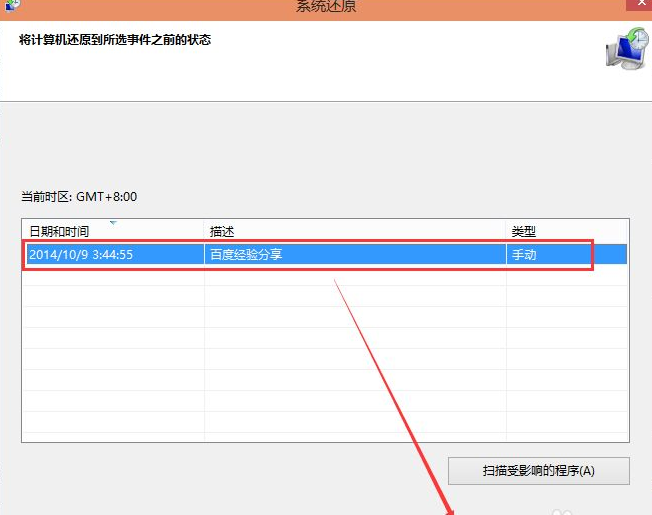The width and height of the screenshot is (652, 515).
Task: Click the sort arrow above 日期和时间 column
Action: click(x=113, y=222)
